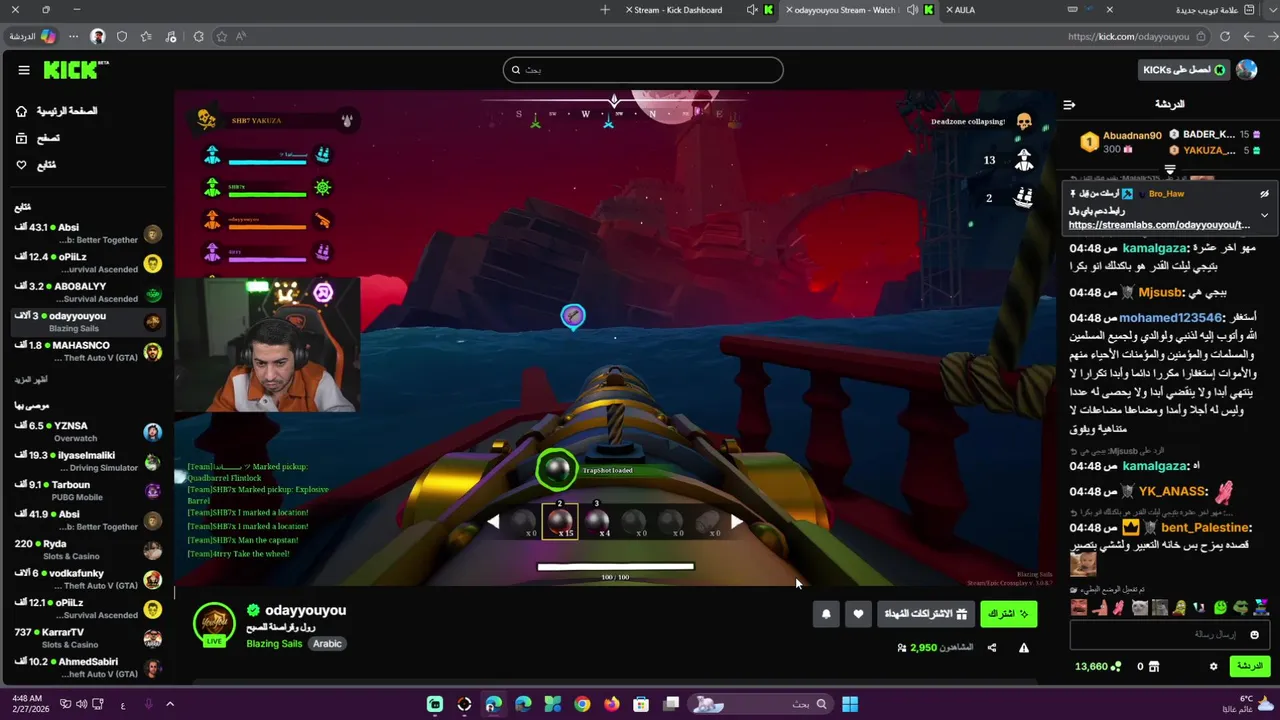Open the user profile avatar menu
The width and height of the screenshot is (1280, 720).
(1247, 70)
